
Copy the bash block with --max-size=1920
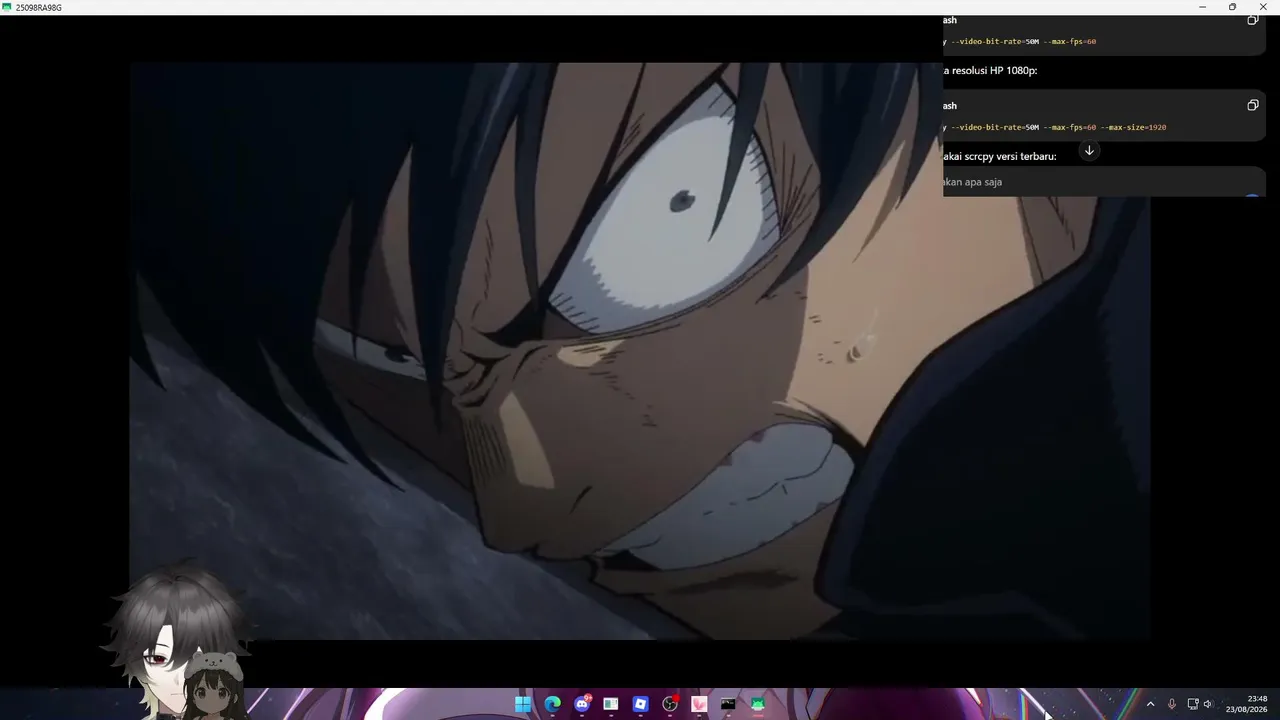coord(1252,105)
